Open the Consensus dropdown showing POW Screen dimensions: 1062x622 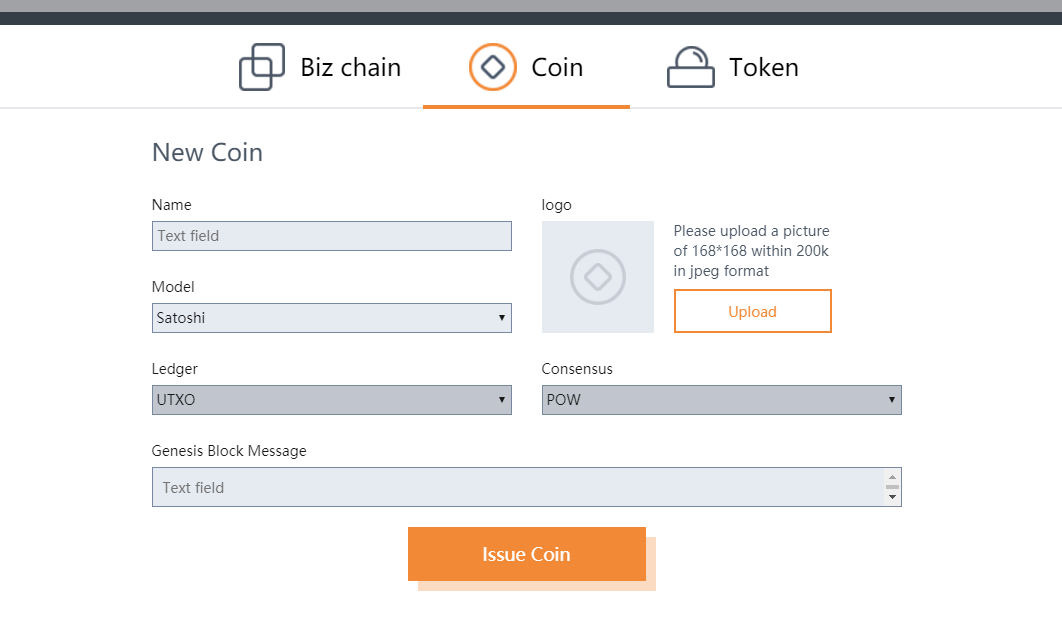pyautogui.click(x=721, y=400)
